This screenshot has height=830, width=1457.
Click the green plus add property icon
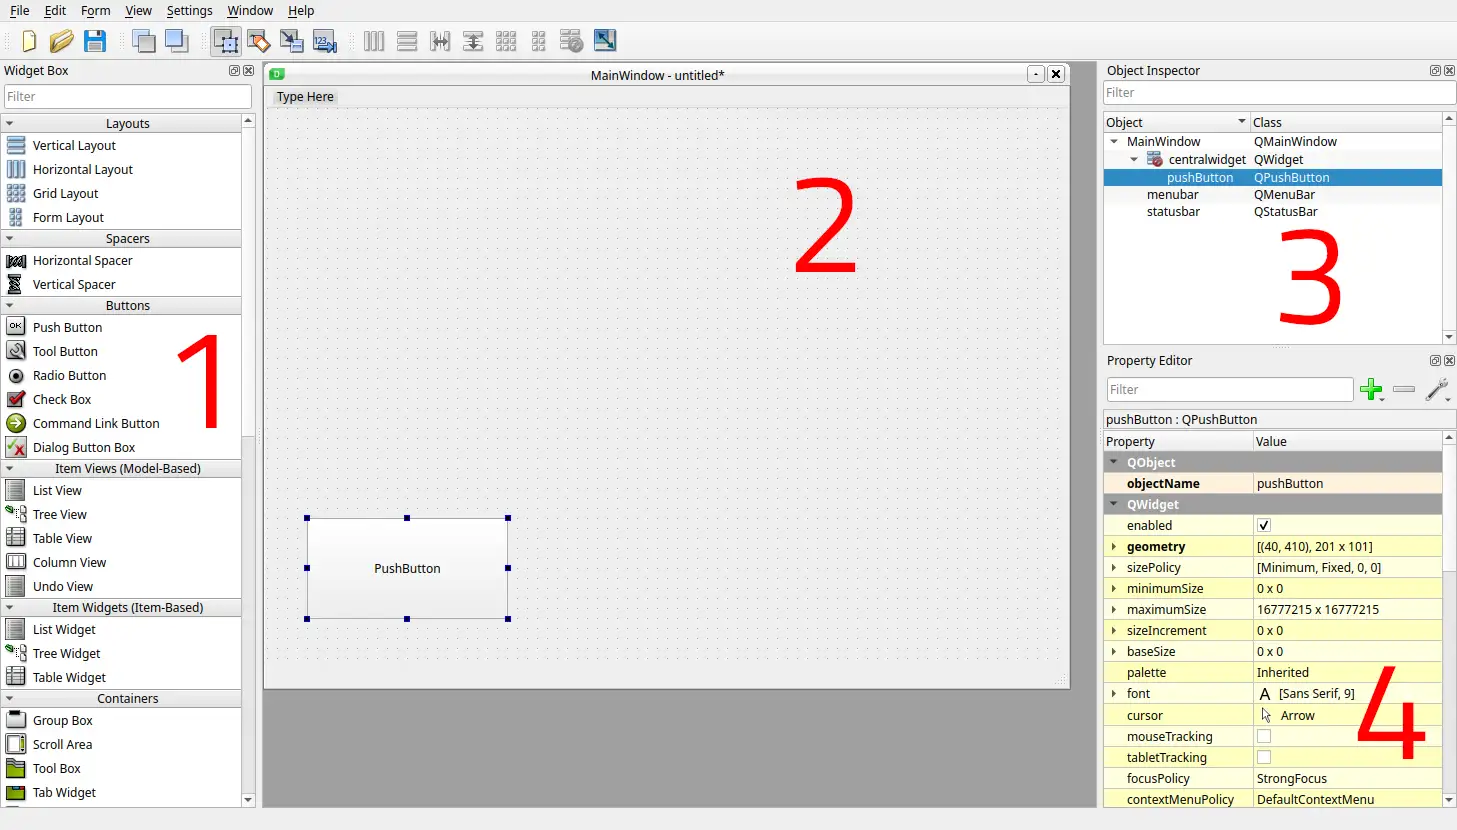tap(1371, 390)
